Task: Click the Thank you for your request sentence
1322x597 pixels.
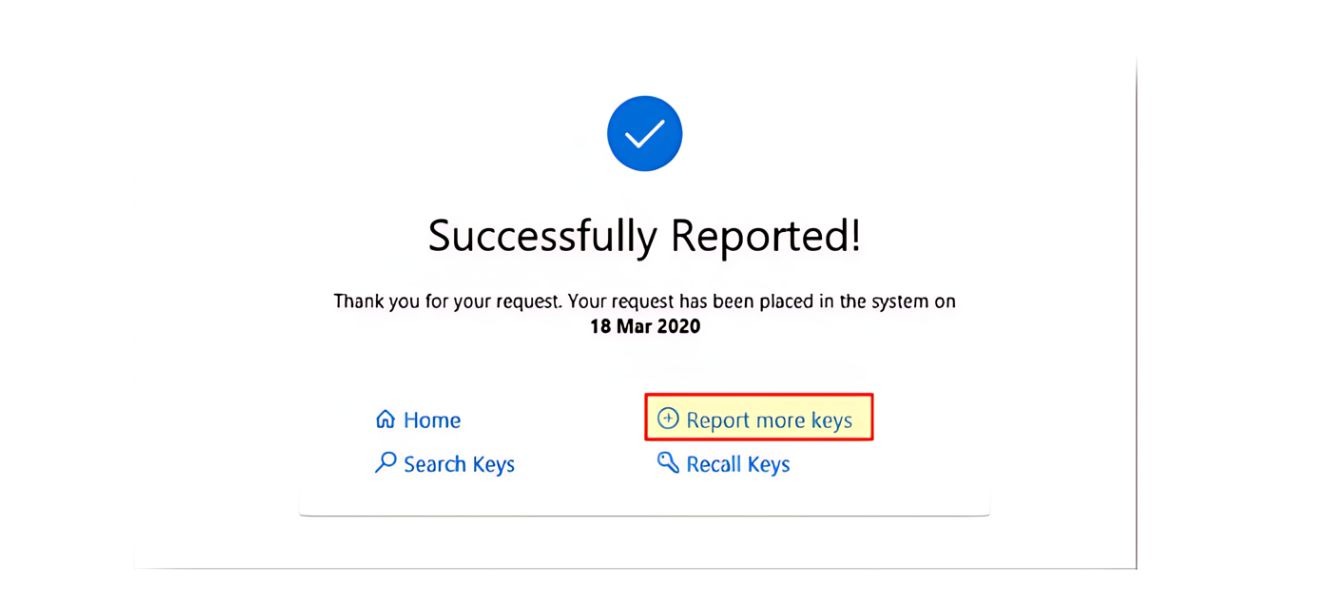Action: tap(644, 301)
